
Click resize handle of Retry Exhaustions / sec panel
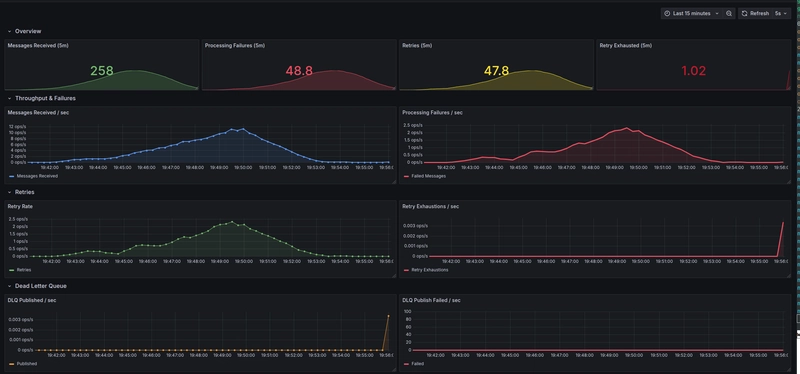pyautogui.click(x=788, y=276)
